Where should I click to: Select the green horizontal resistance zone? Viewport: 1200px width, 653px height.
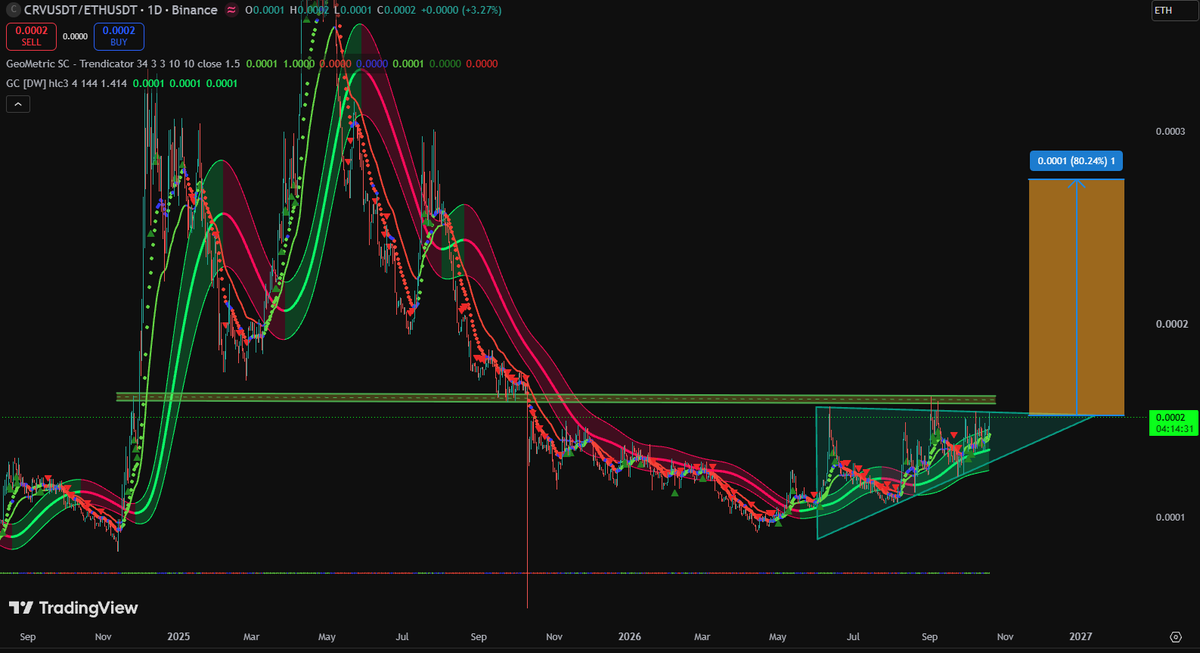(x=556, y=398)
